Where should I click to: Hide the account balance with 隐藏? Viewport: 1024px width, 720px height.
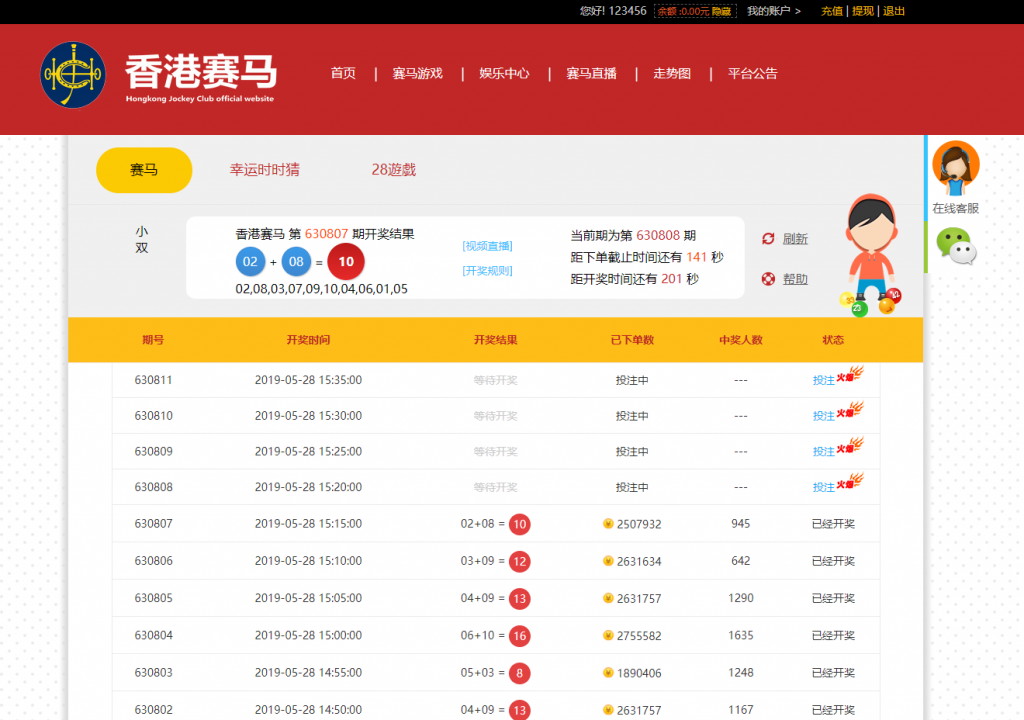(722, 11)
